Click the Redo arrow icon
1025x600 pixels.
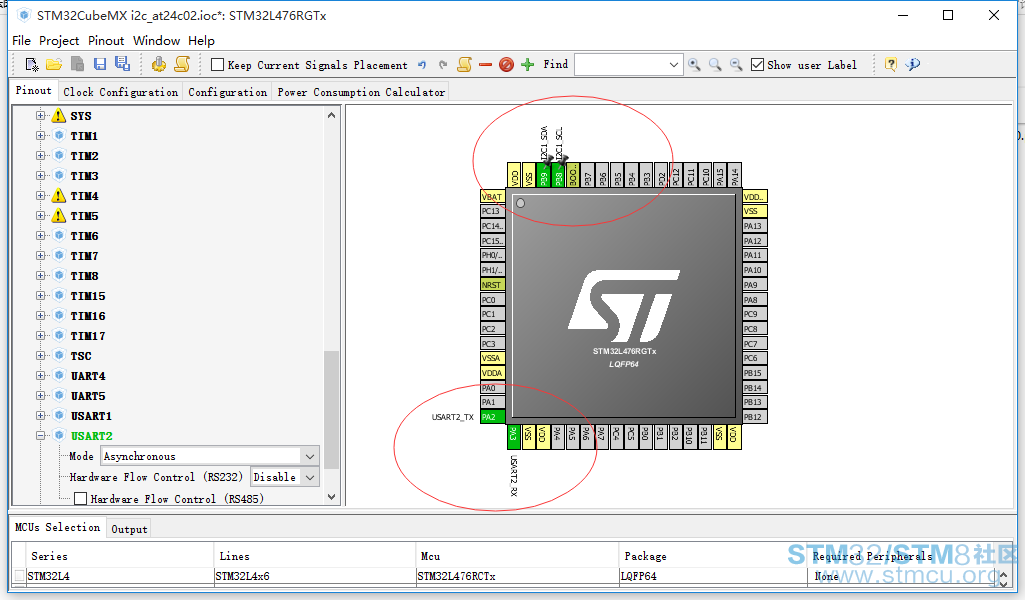tap(443, 65)
